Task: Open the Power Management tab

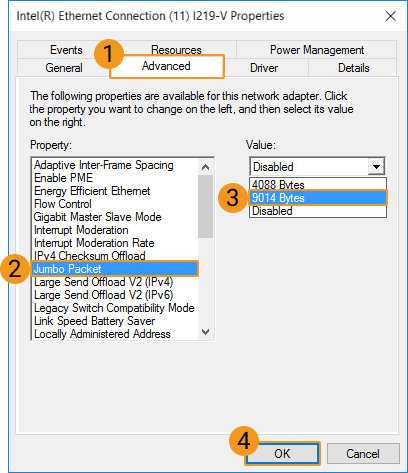Action: 317,50
